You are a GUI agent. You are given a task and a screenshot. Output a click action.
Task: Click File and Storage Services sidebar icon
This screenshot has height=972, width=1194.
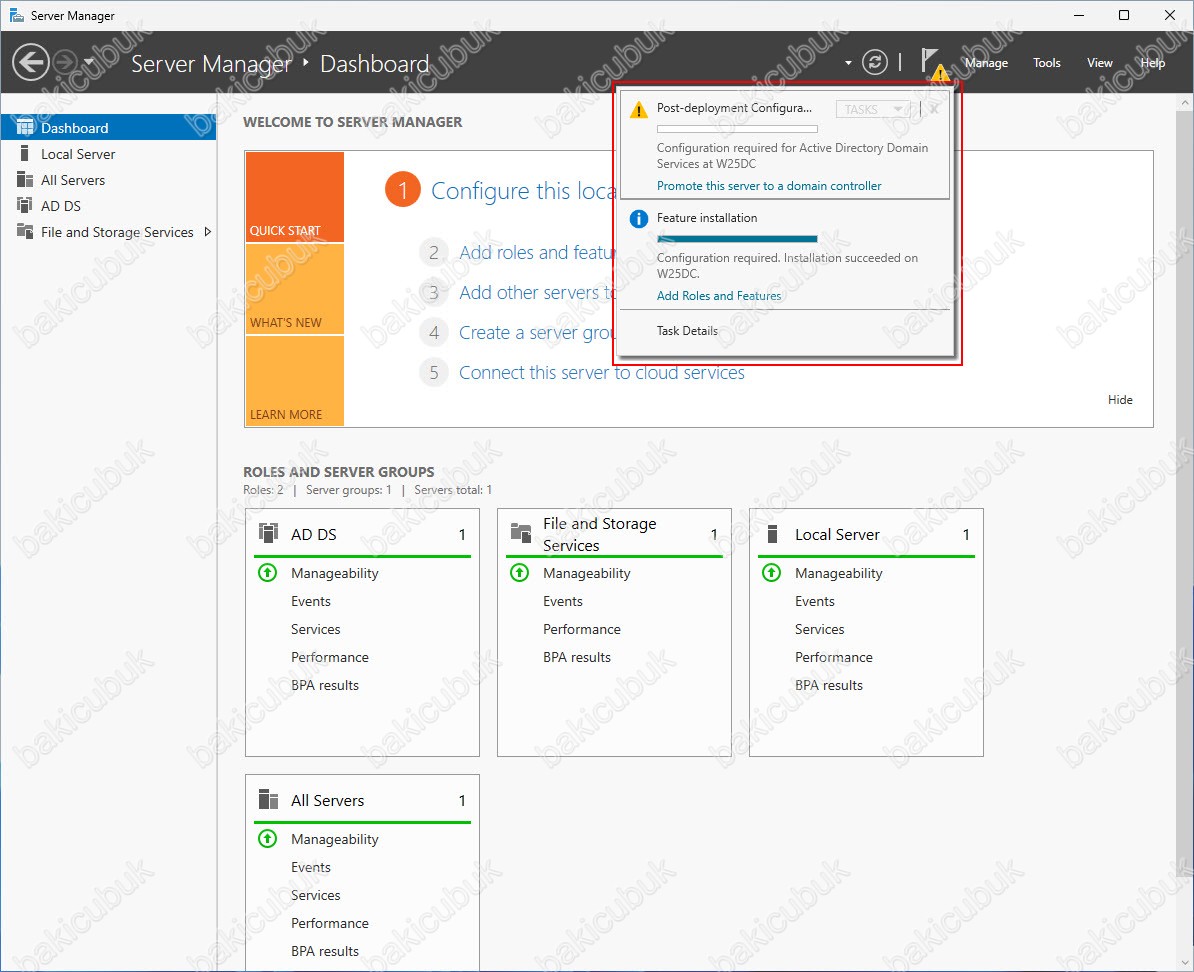pyautogui.click(x=25, y=231)
